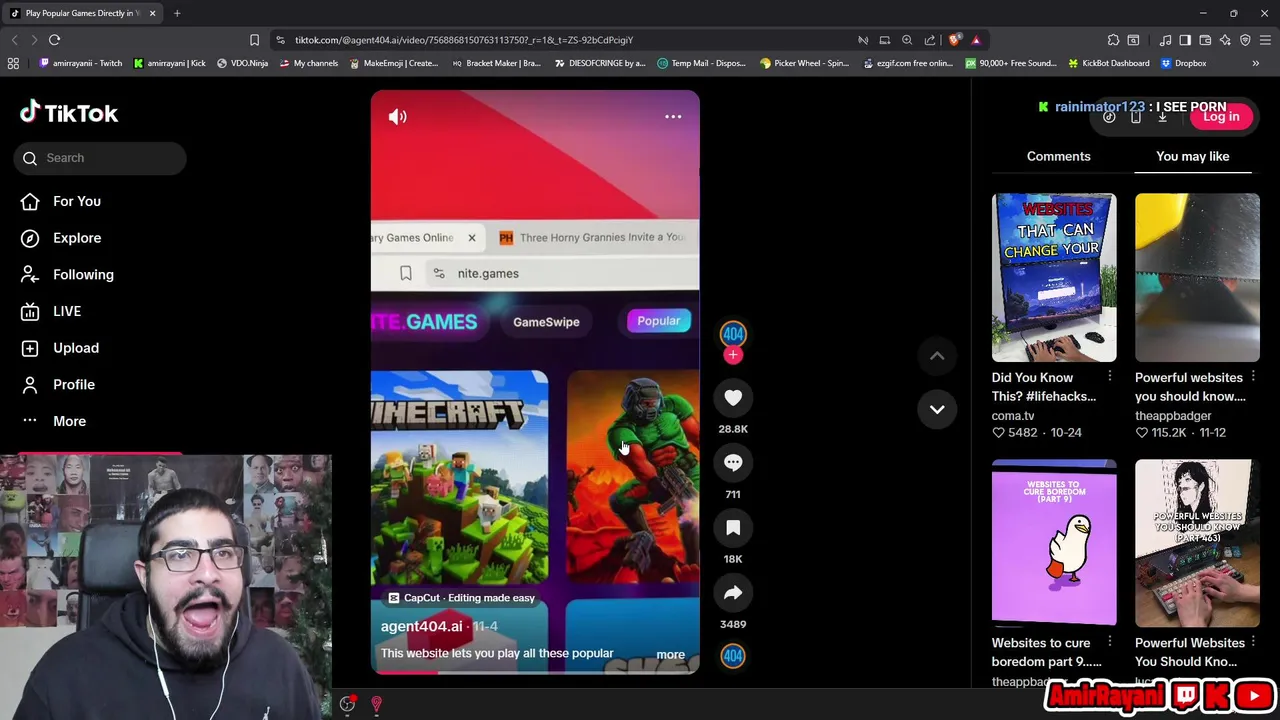Open options for 'Powerful websites you should know' video
The image size is (1280, 720).
click(1253, 377)
